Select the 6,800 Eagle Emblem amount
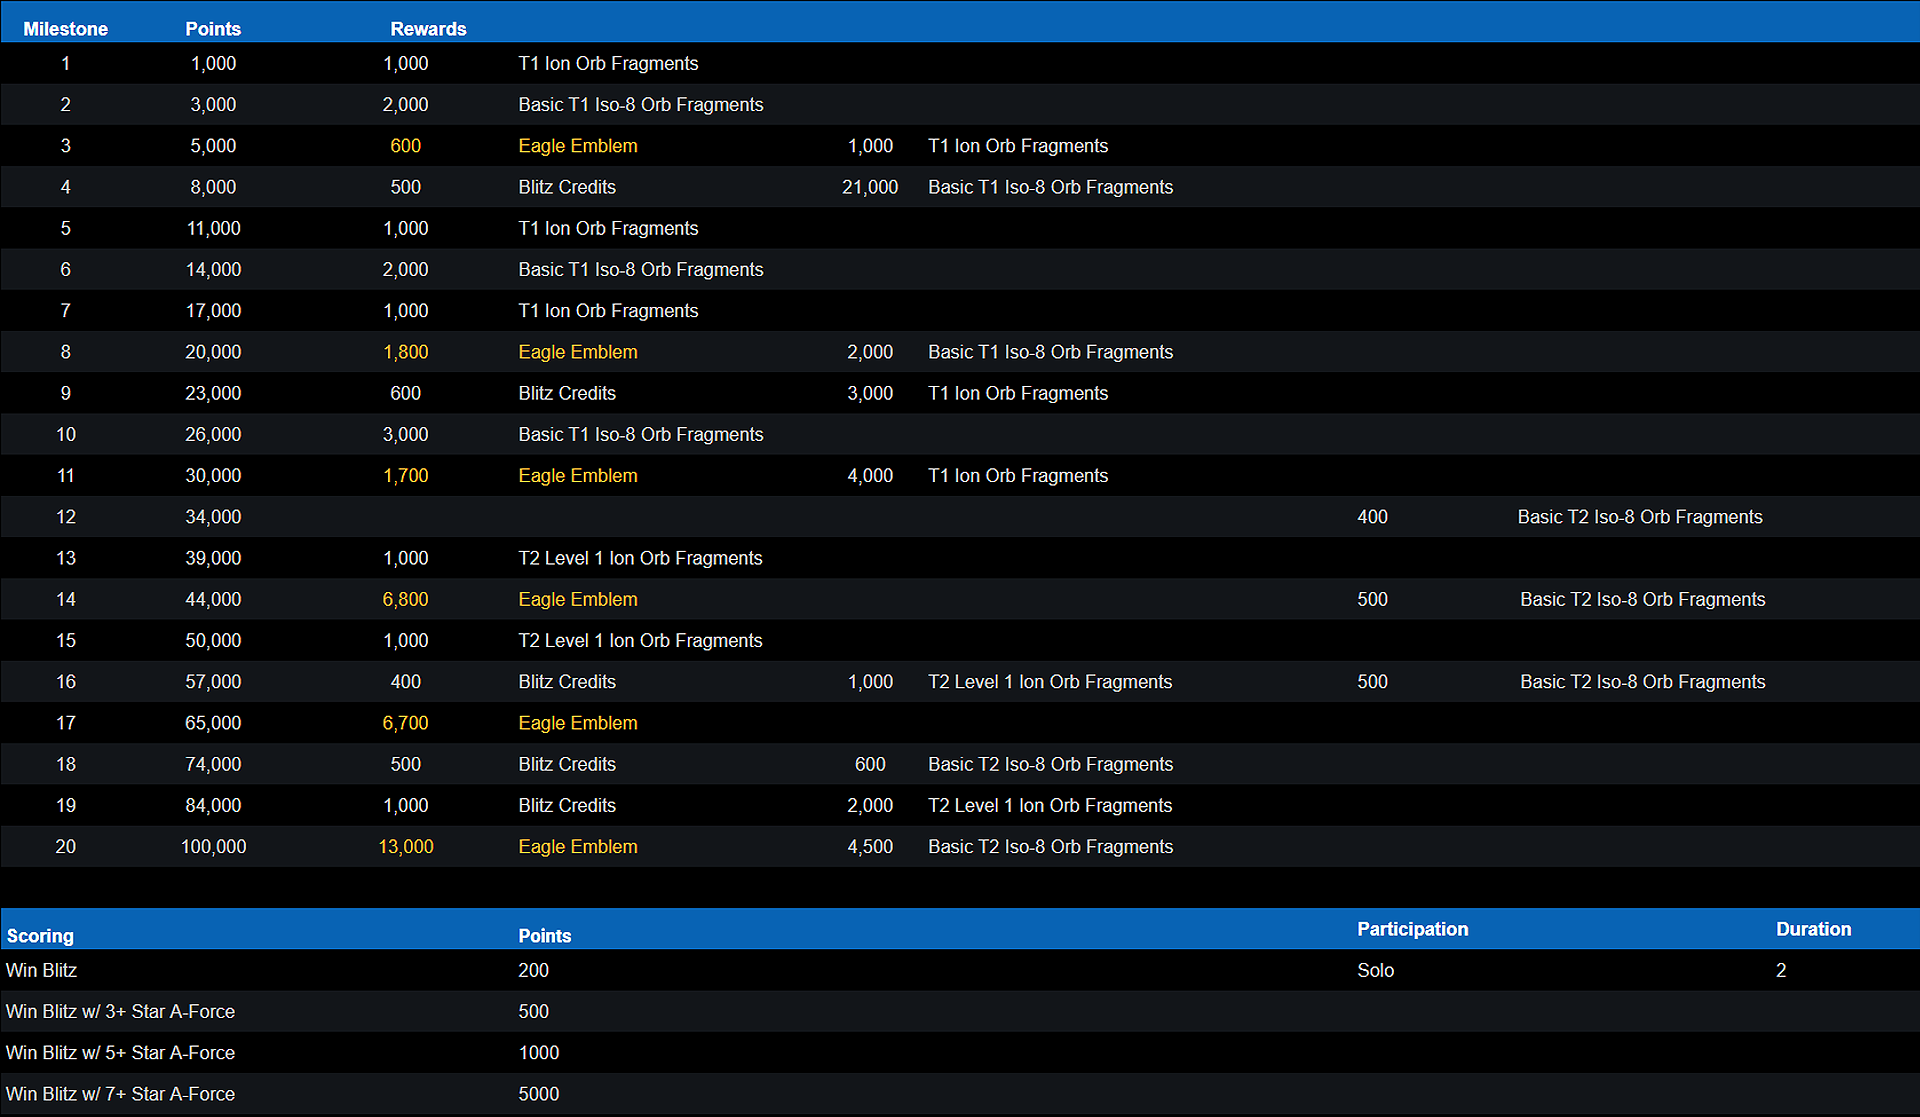The height and width of the screenshot is (1117, 1920). coord(405,599)
